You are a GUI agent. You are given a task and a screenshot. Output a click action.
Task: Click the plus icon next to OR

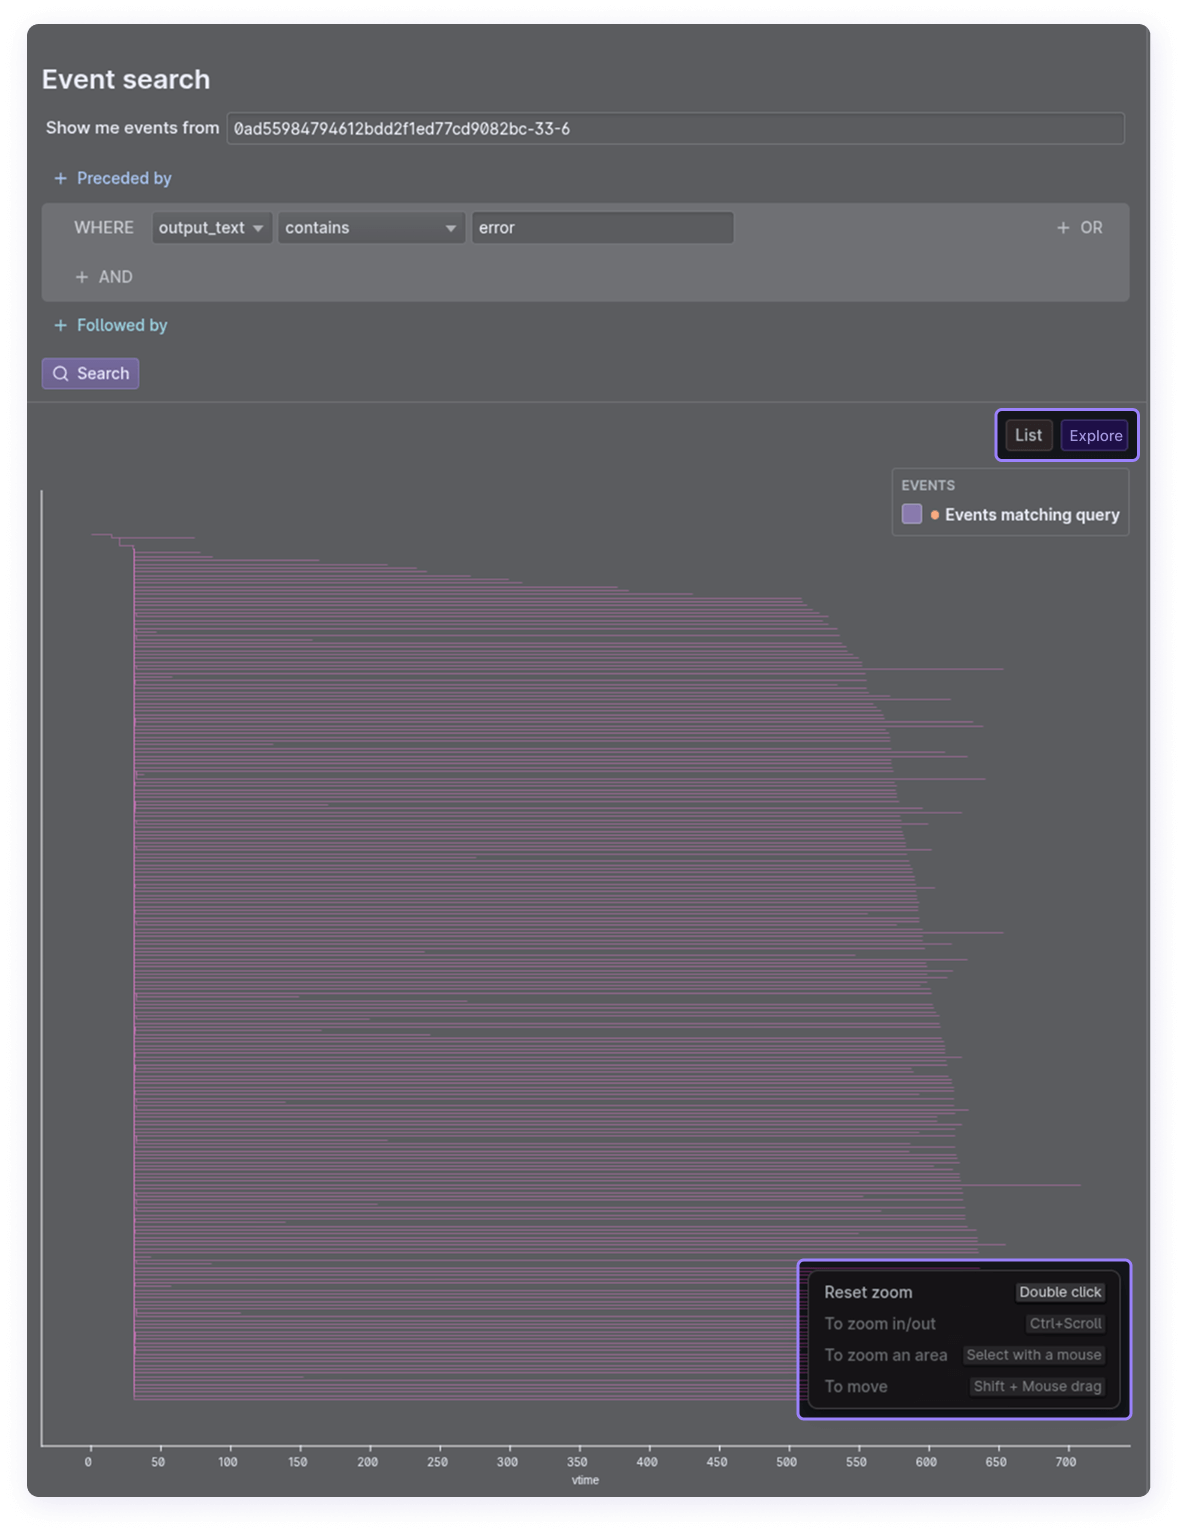[x=1062, y=228]
